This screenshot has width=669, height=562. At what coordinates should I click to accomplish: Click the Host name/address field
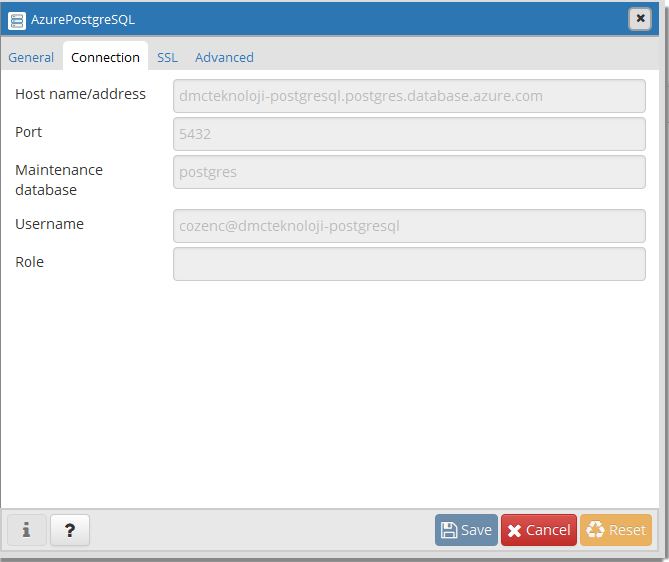[409, 96]
